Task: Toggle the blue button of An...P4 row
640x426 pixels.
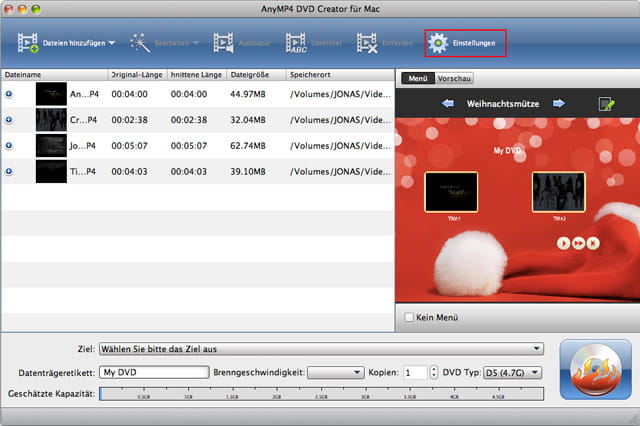Action: click(x=9, y=94)
